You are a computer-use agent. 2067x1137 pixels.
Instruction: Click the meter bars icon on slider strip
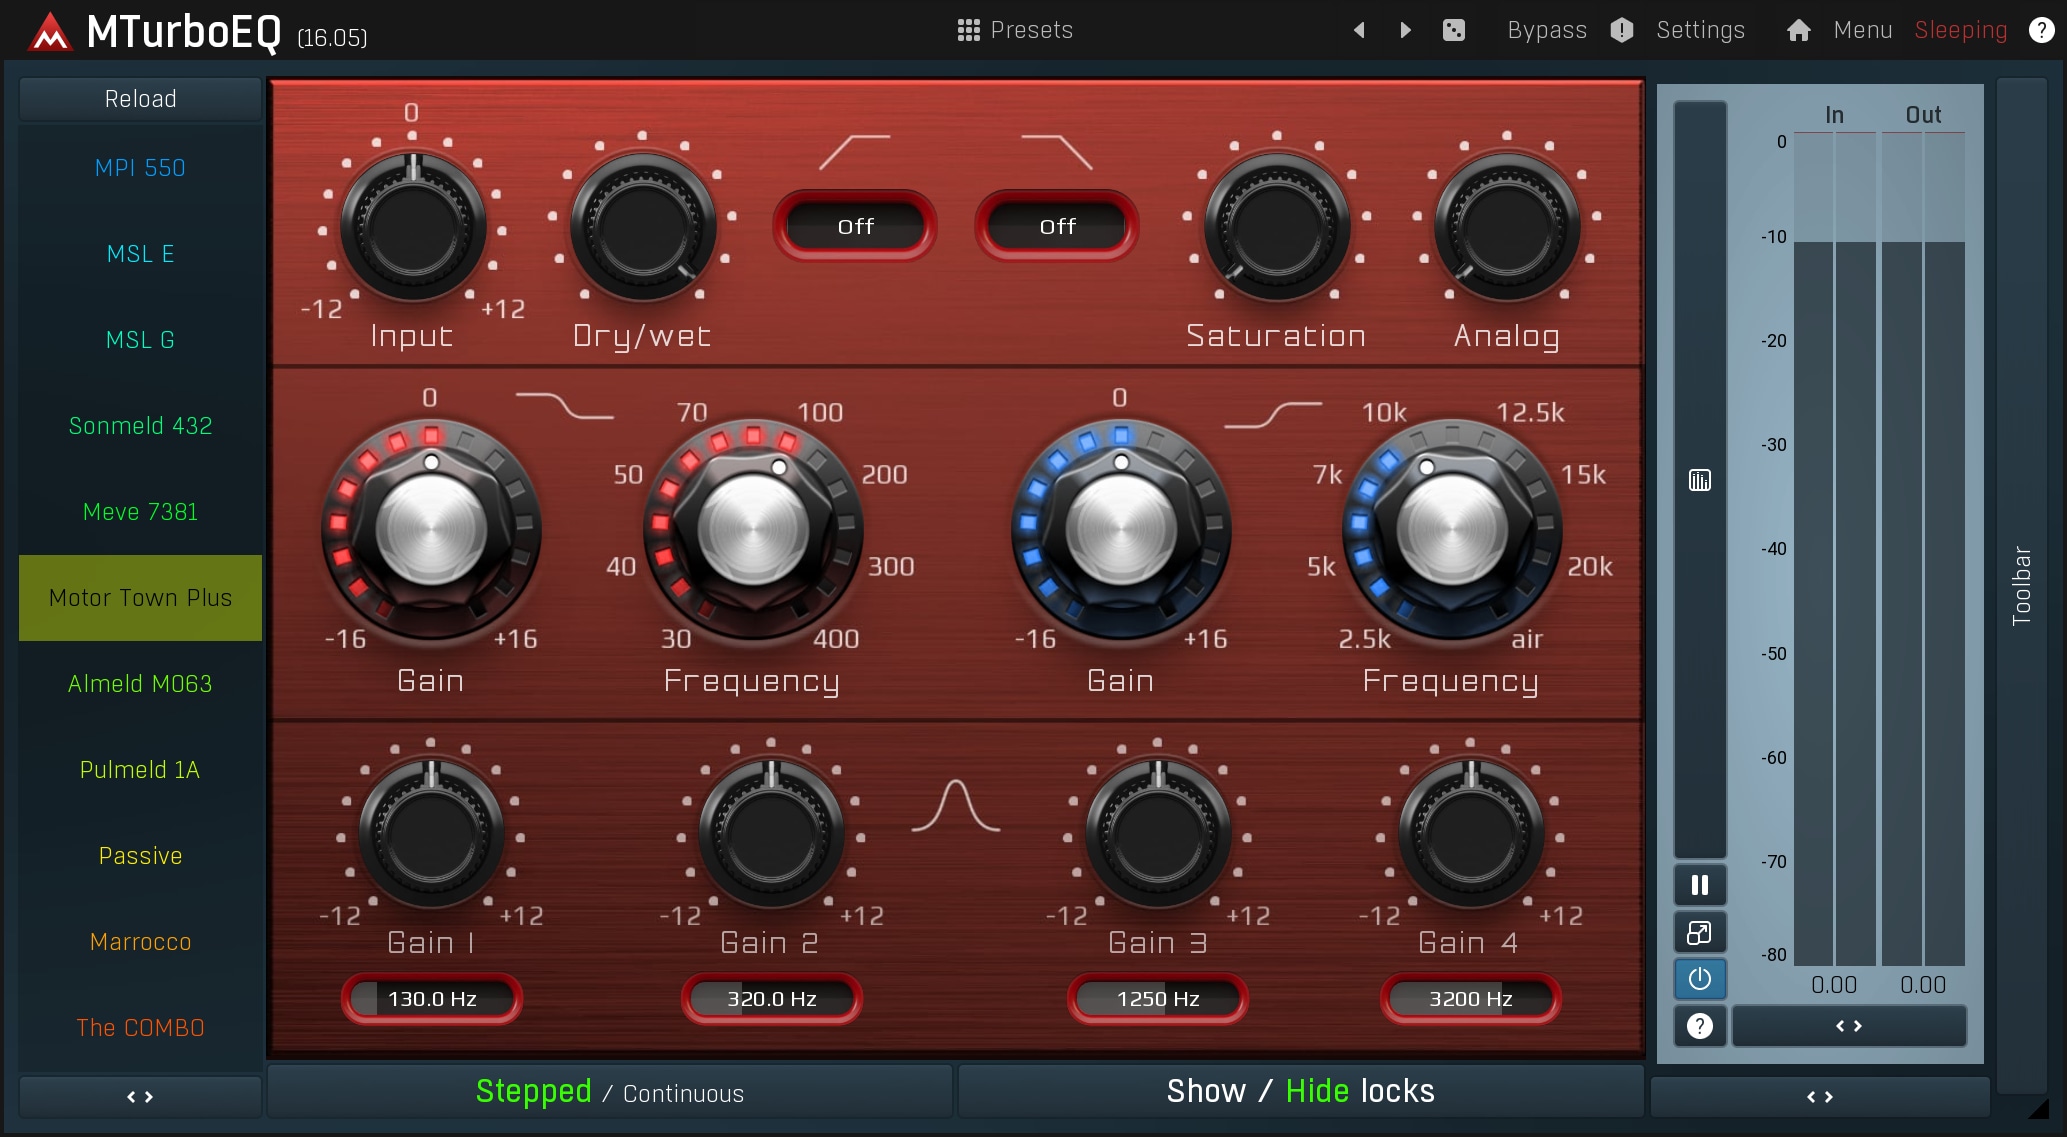click(x=1700, y=480)
